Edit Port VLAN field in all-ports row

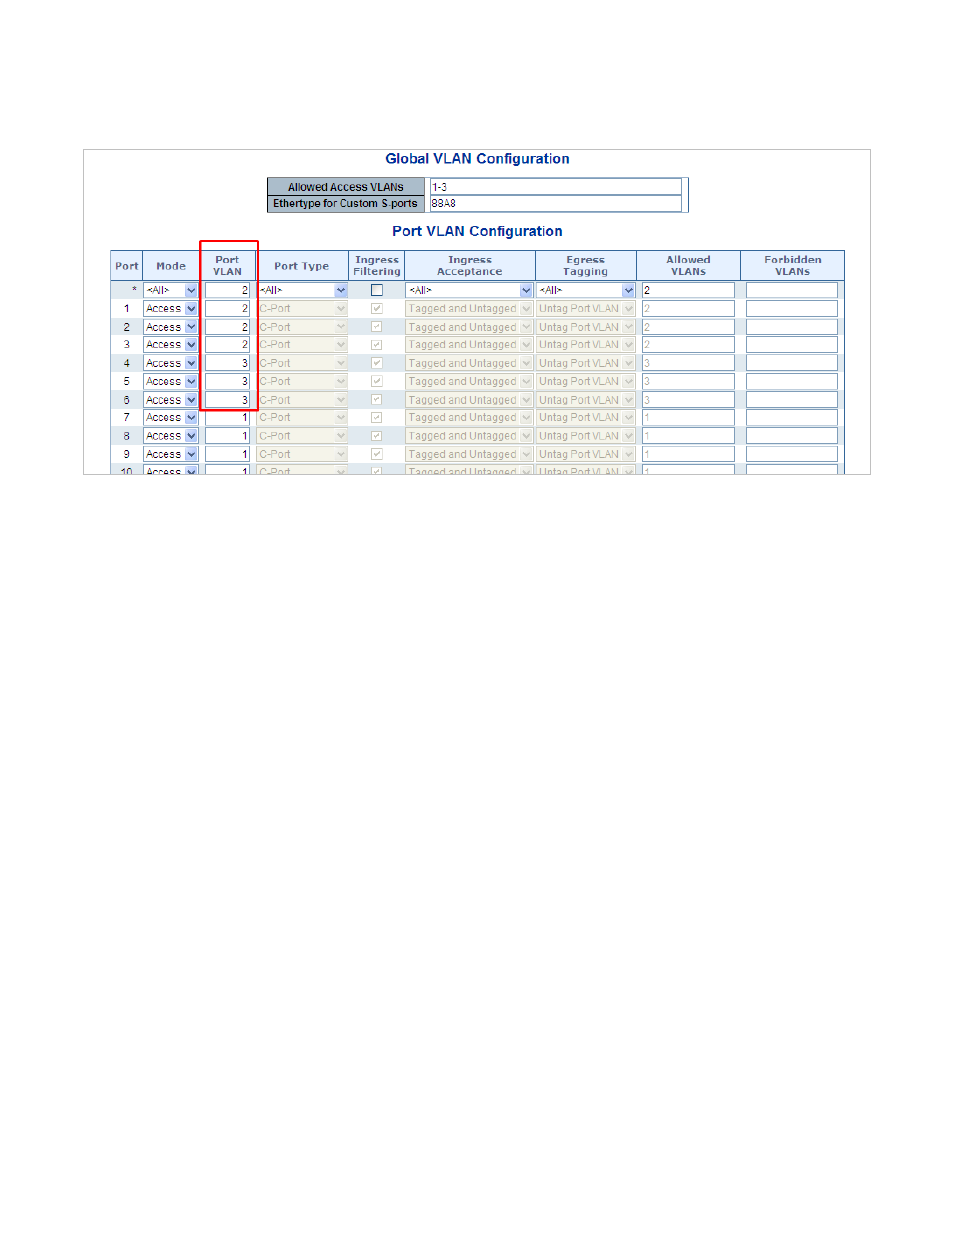click(228, 290)
